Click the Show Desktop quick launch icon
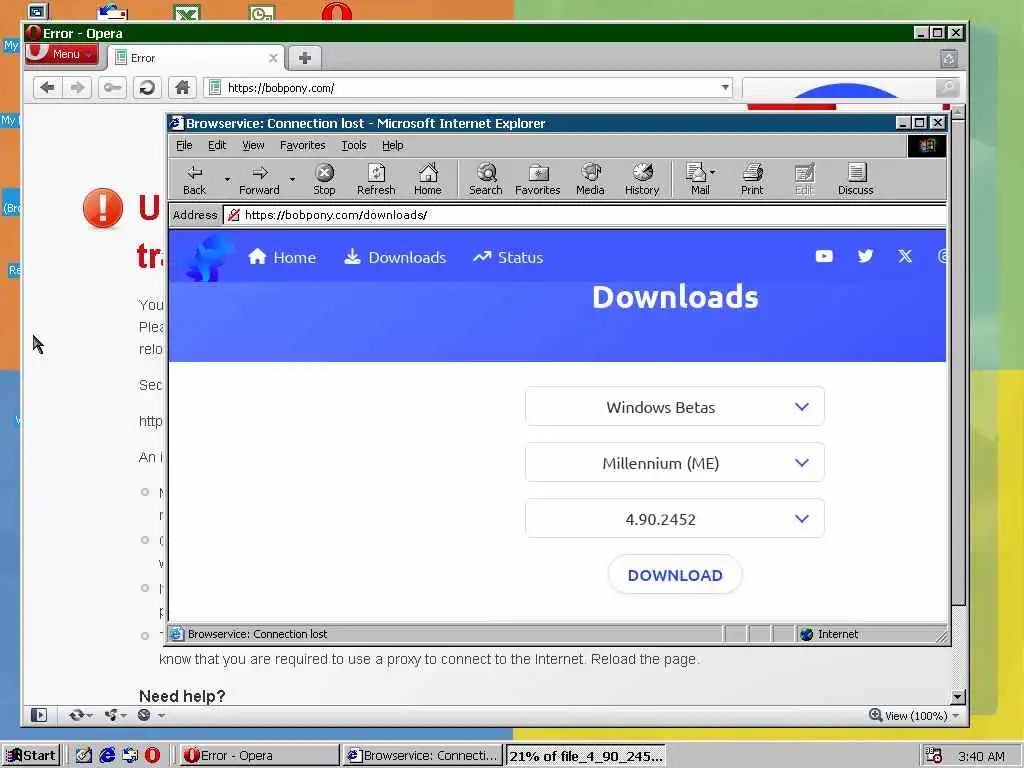The image size is (1024, 768). [84, 756]
